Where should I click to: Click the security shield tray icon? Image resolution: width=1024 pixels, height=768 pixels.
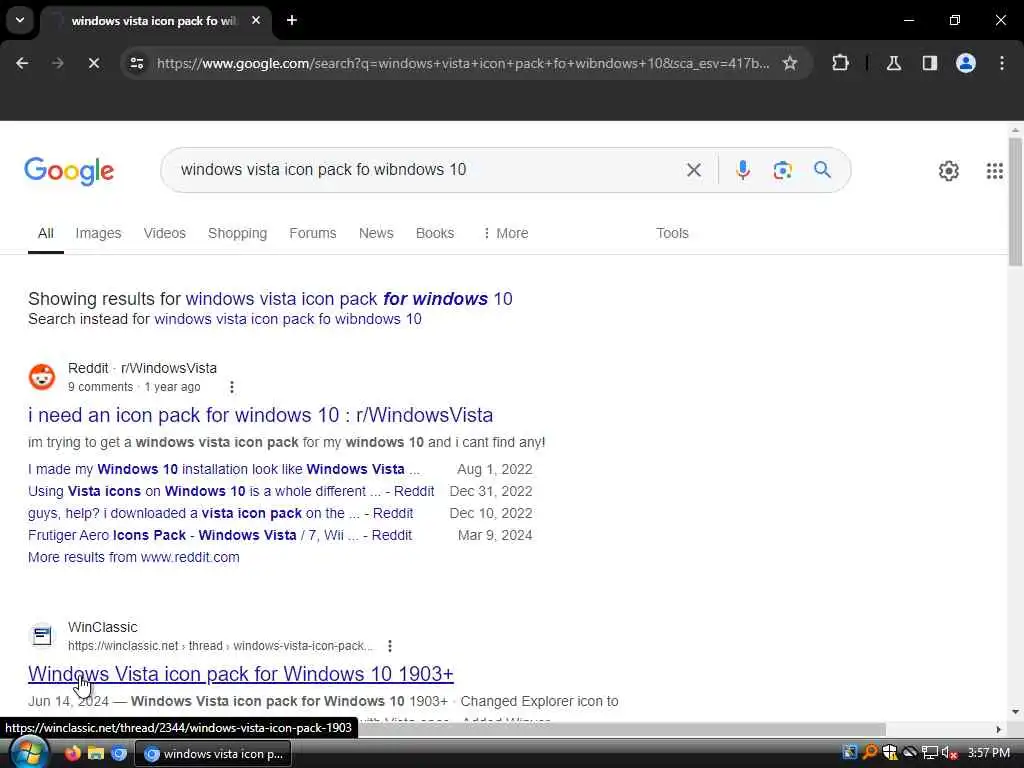tap(889, 753)
